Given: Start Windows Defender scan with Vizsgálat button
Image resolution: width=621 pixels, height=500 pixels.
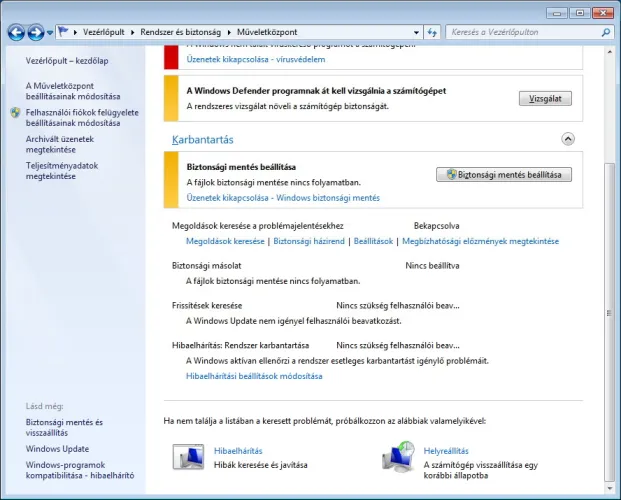Looking at the screenshot, I should (545, 99).
